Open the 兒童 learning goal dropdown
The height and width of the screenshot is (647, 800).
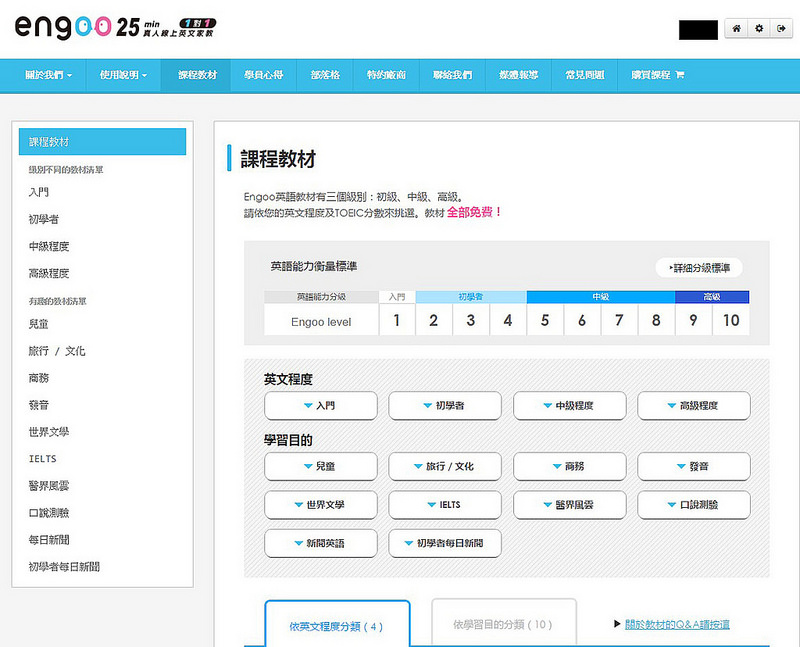point(320,467)
